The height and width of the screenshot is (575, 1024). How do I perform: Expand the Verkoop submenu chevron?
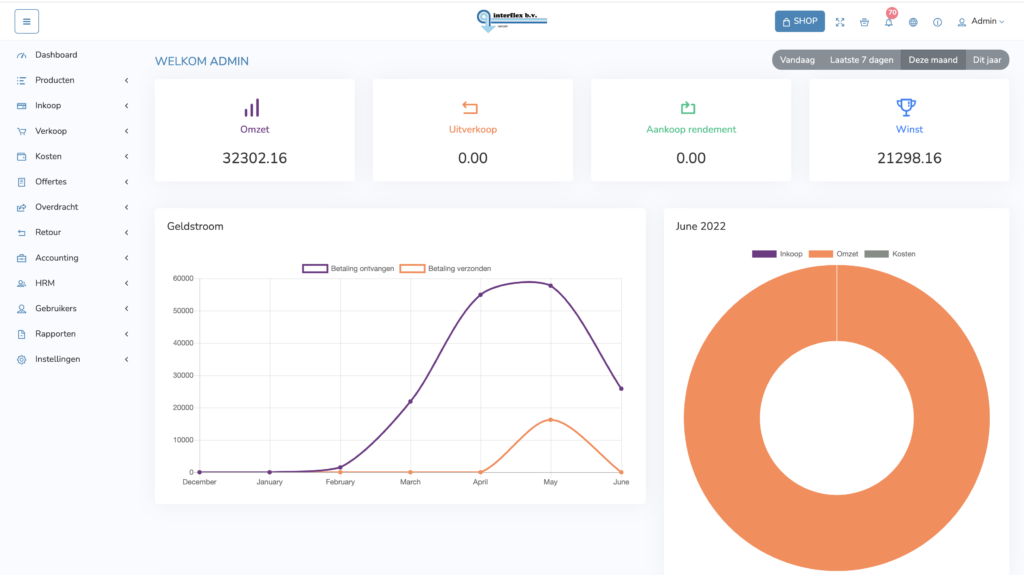click(127, 131)
